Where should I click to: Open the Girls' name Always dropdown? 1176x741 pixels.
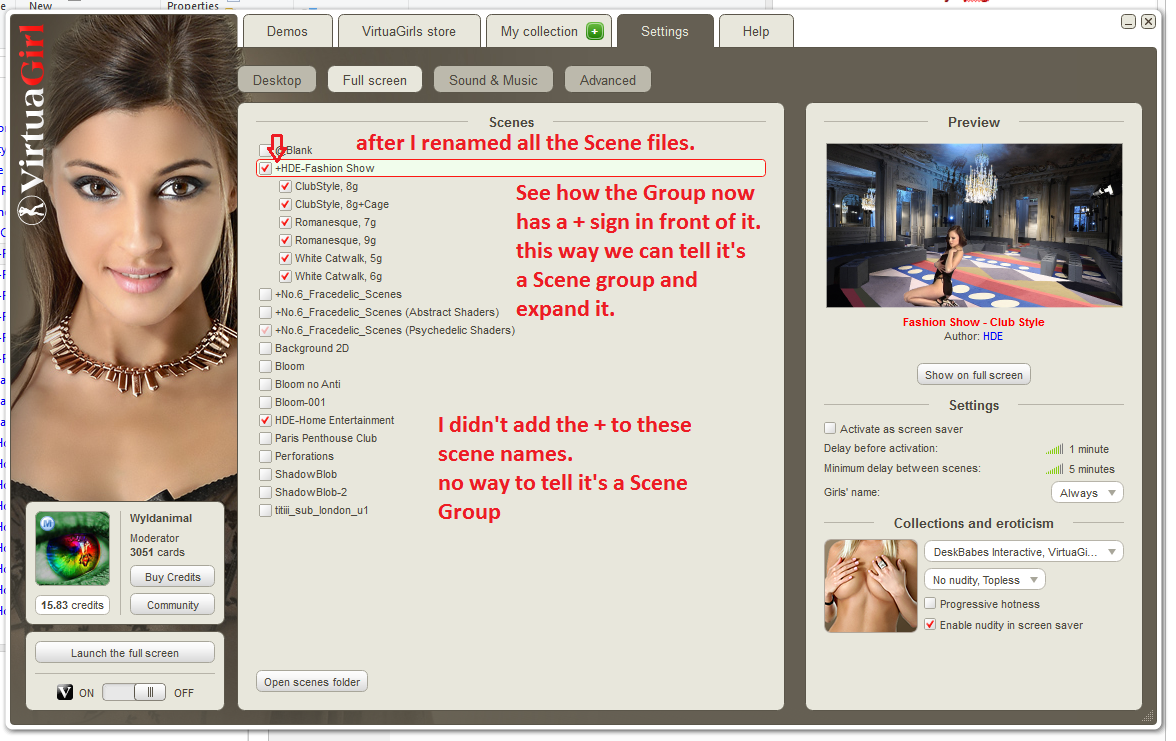(x=1088, y=493)
